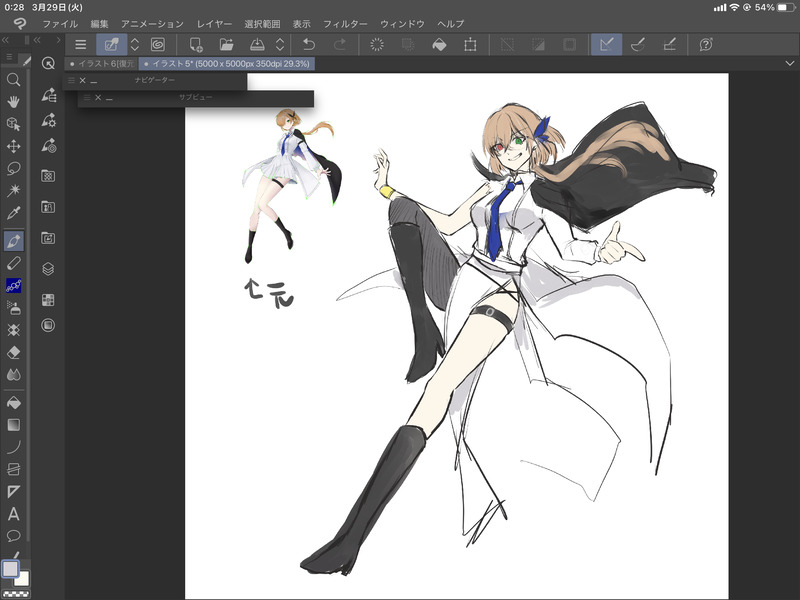
Task: Expand canvas tab list chevron at right
Action: [790, 64]
